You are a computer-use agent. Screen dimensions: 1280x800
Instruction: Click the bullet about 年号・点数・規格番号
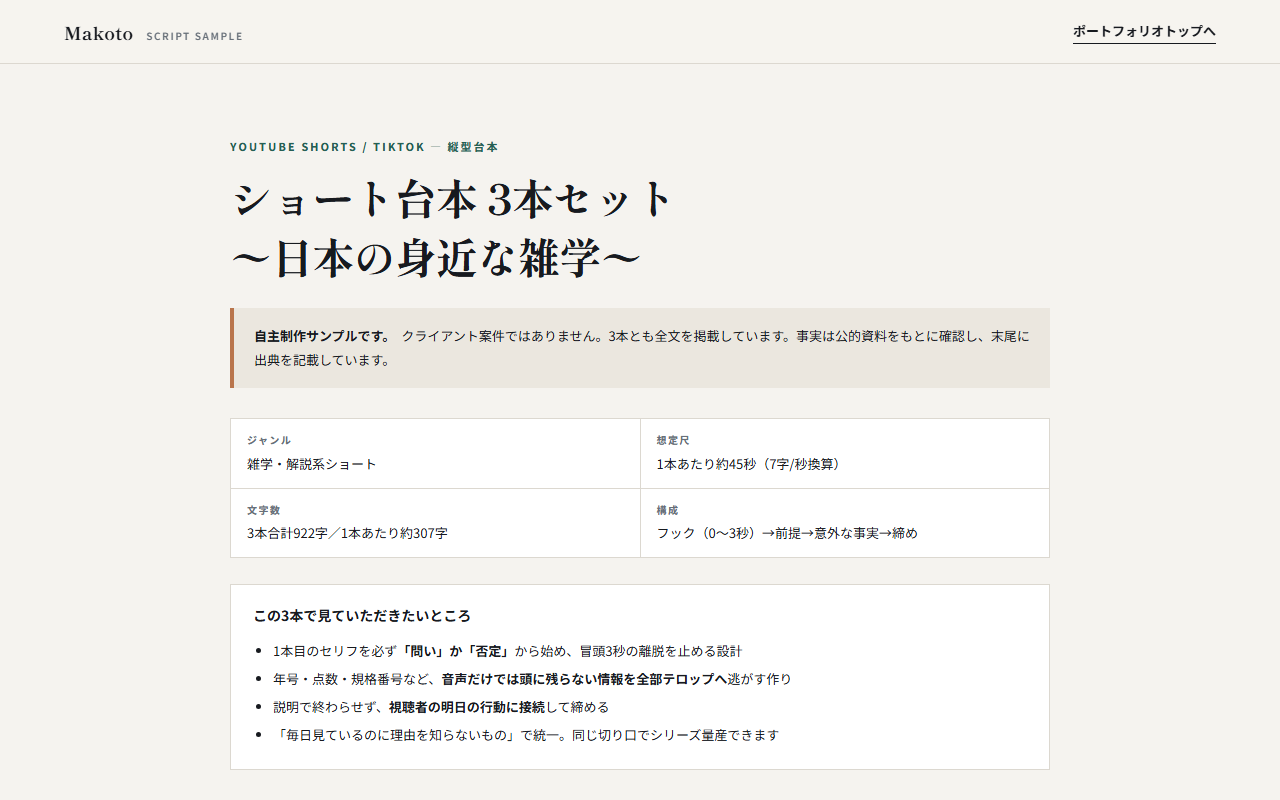(x=532, y=679)
